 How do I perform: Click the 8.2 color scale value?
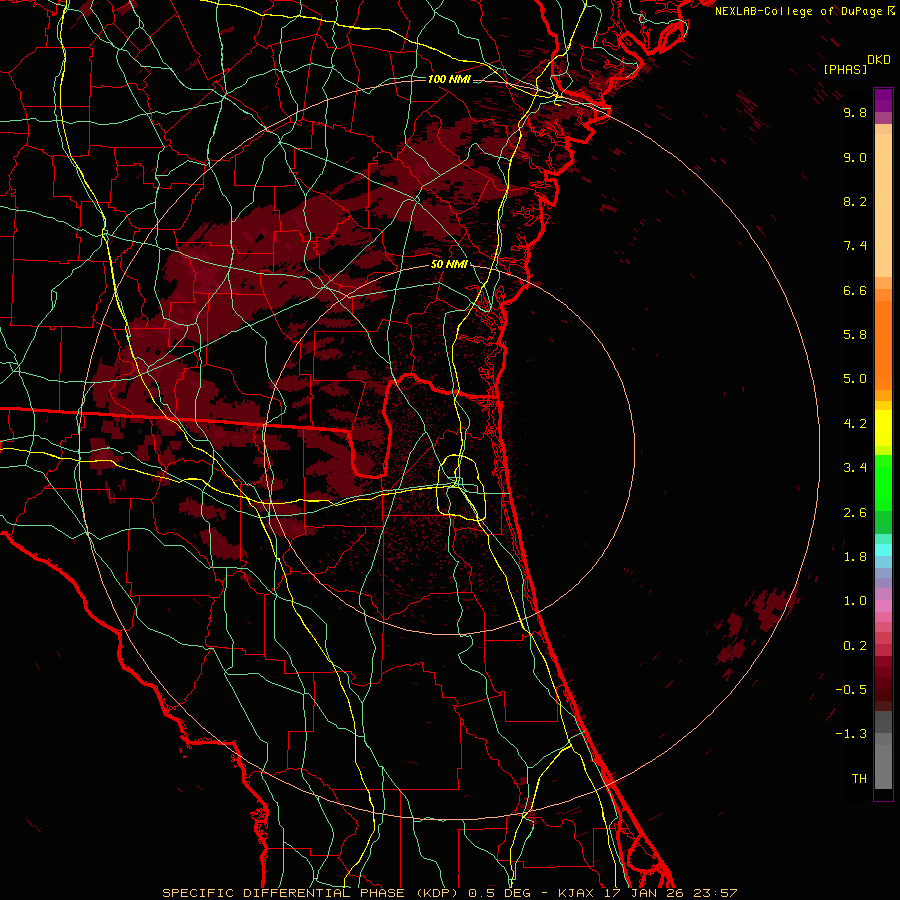[855, 201]
